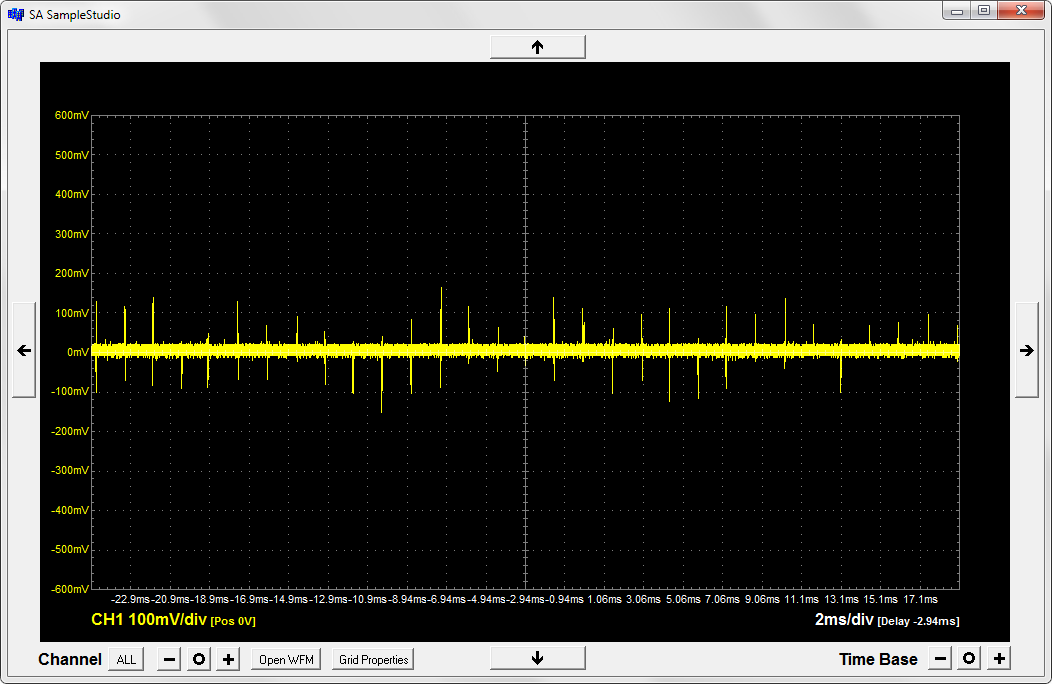Shift the waveform using the left arrow button
The width and height of the screenshot is (1052, 684).
point(24,350)
